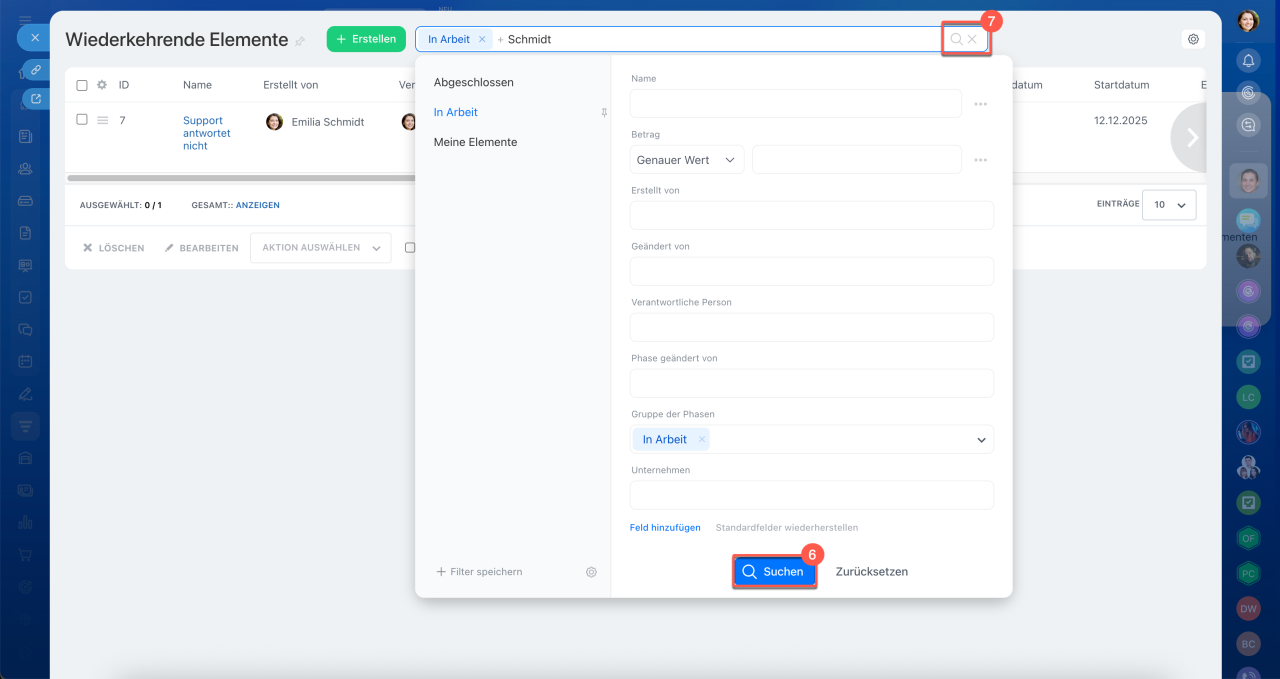Viewport: 1280px width, 679px height.
Task: Click Unternehmen filter field
Action: click(812, 495)
